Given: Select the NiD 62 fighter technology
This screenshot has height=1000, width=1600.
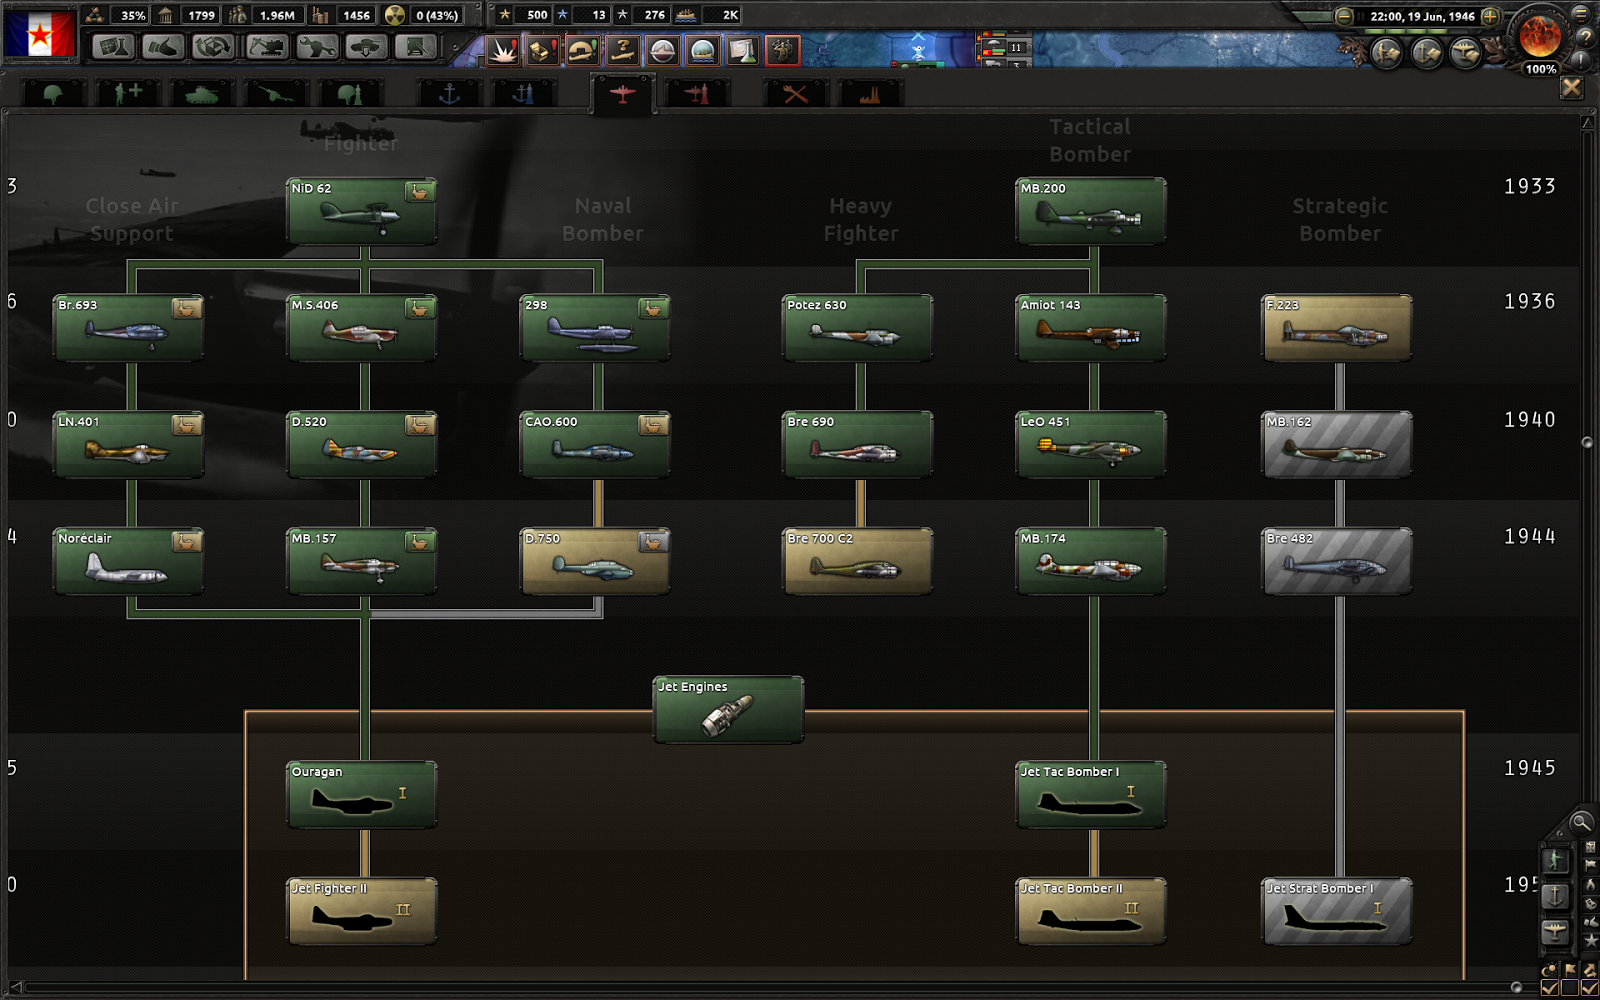Looking at the screenshot, I should 362,211.
